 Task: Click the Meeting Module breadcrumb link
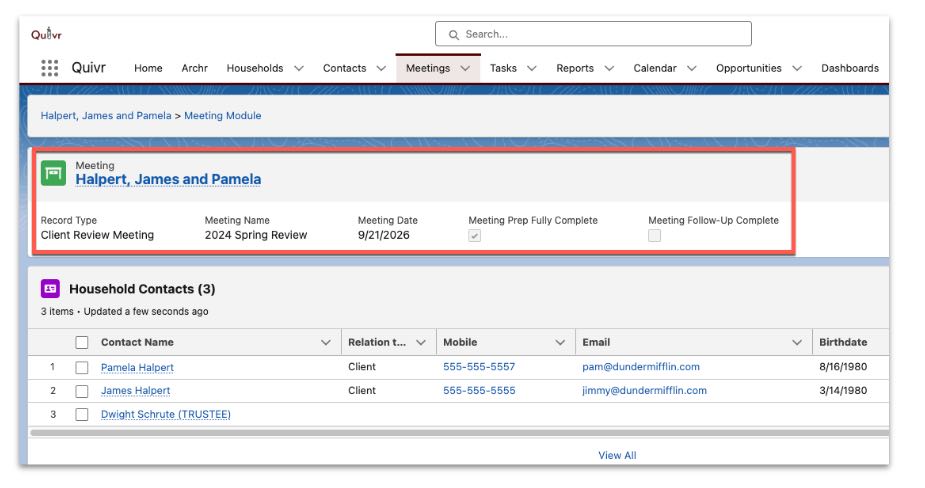pyautogui.click(x=222, y=116)
